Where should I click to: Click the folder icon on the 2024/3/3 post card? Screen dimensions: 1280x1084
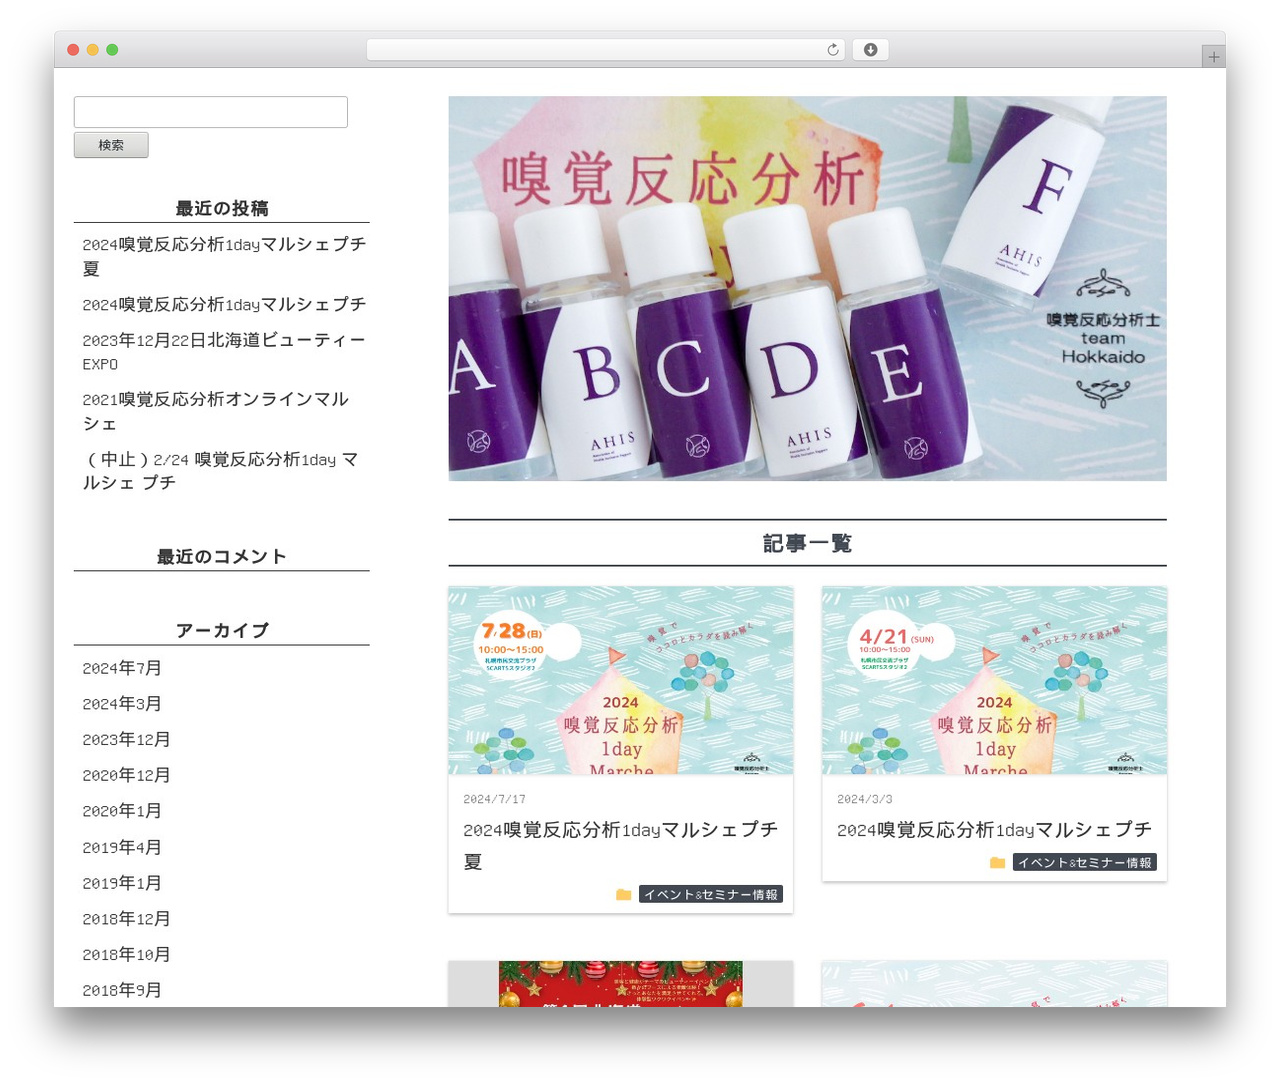coord(997,863)
